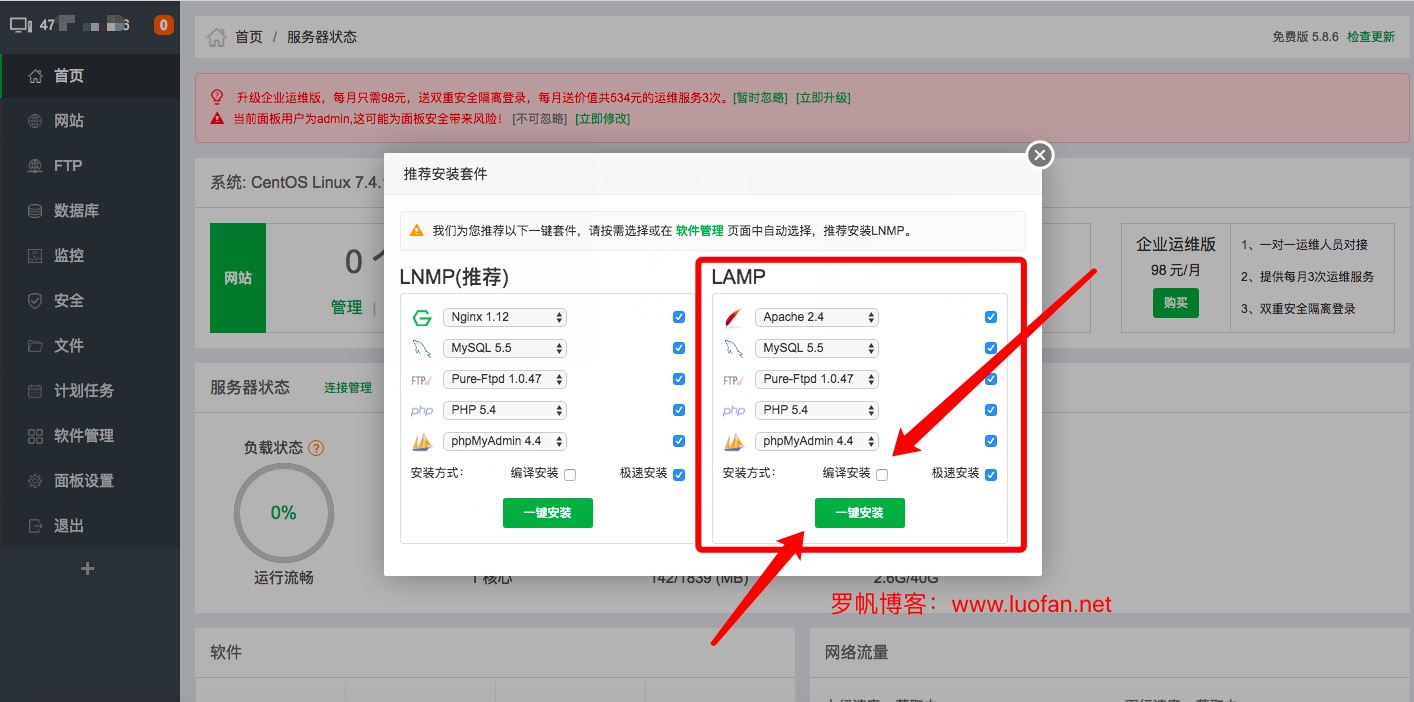This screenshot has height=702, width=1414.
Task: Click the green 购买 button
Action: click(1175, 303)
